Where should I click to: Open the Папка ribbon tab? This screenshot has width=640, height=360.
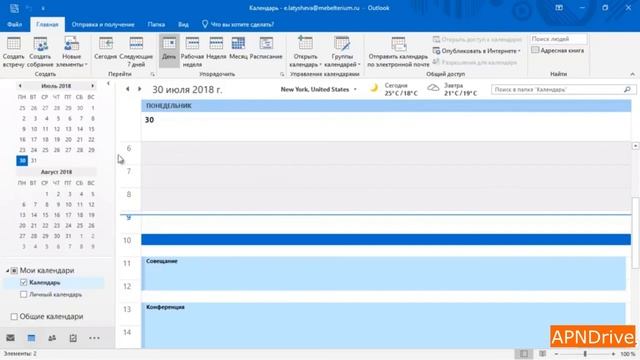[x=156, y=24]
